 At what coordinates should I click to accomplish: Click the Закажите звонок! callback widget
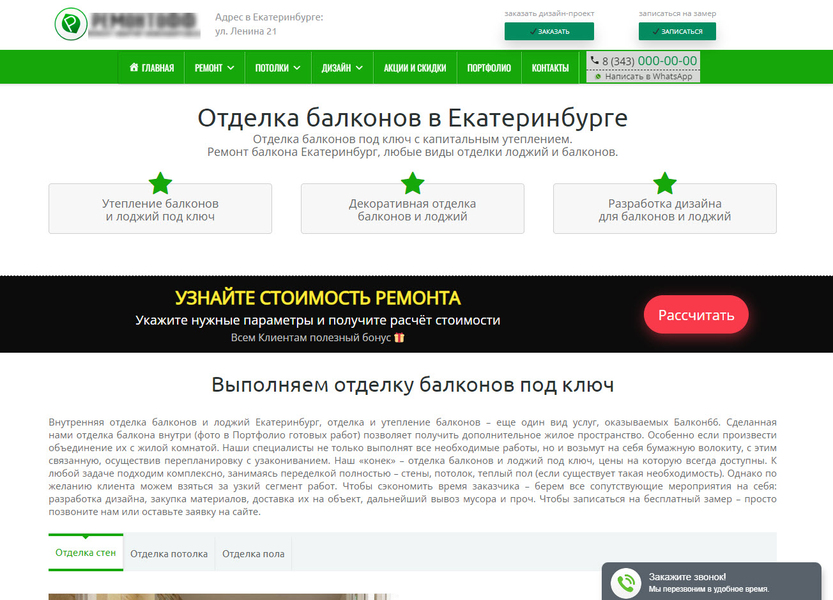711,581
